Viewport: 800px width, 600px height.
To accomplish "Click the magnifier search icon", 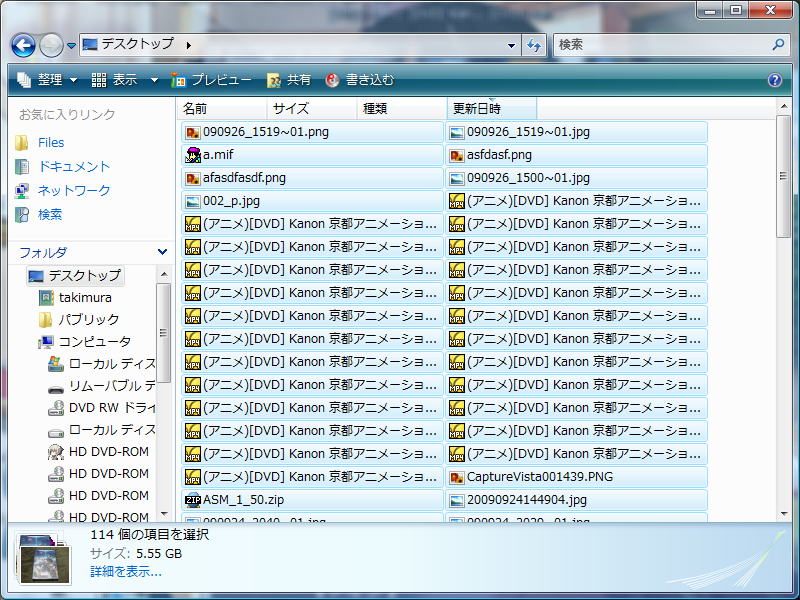I will [x=778, y=45].
